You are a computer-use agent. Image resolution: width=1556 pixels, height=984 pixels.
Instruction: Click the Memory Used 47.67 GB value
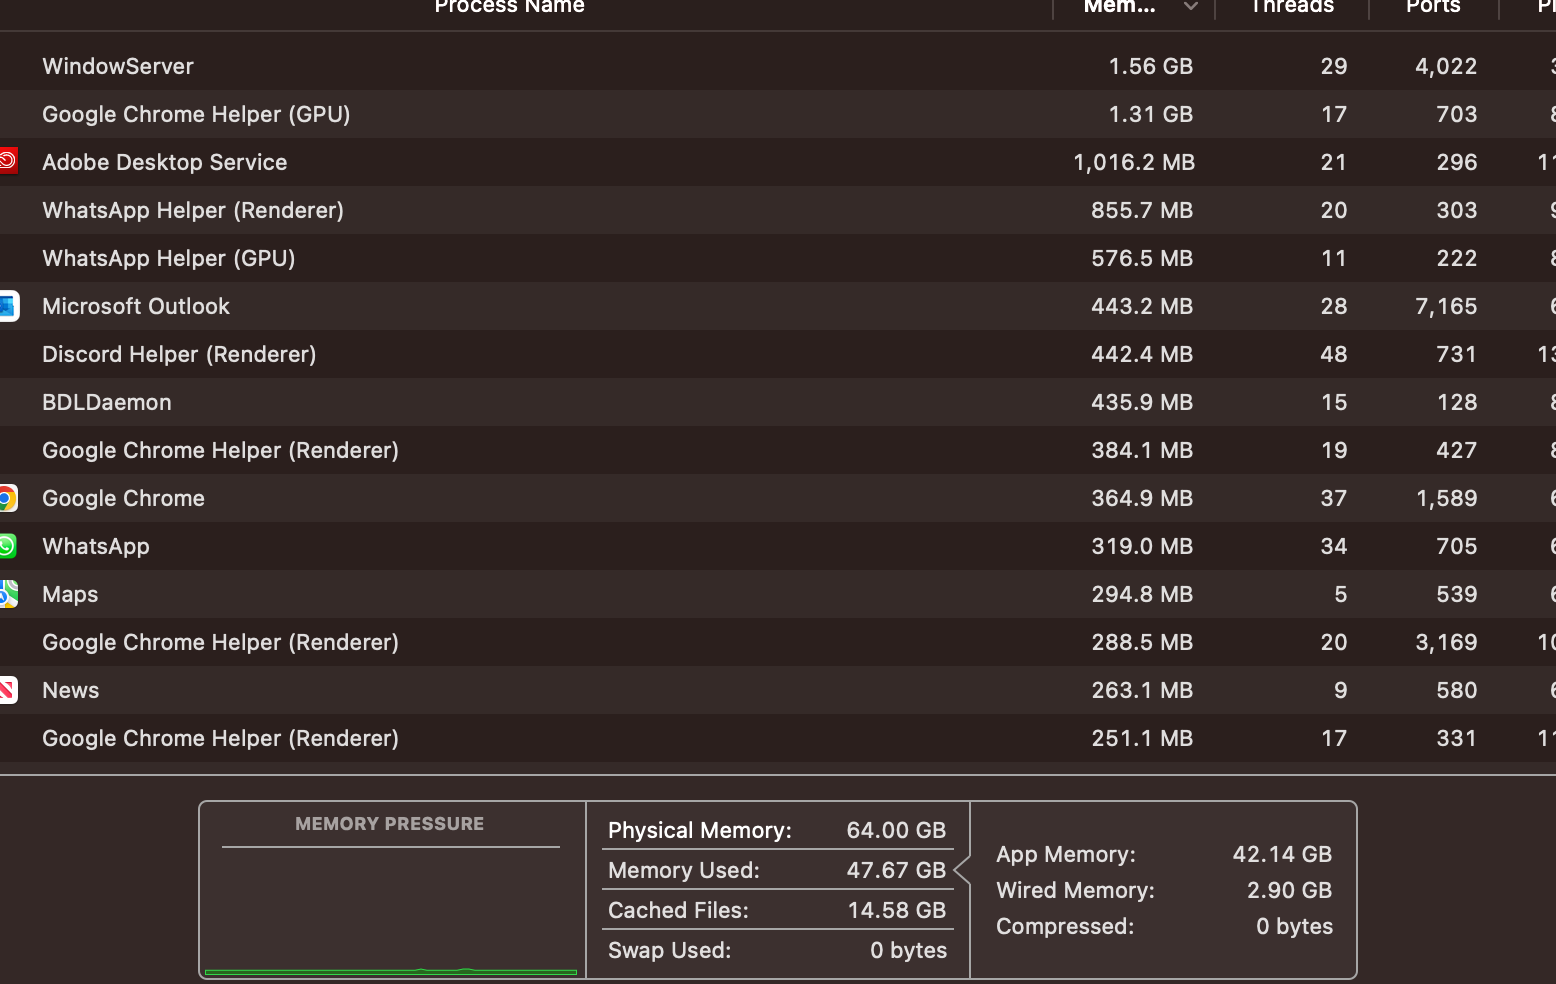896,870
